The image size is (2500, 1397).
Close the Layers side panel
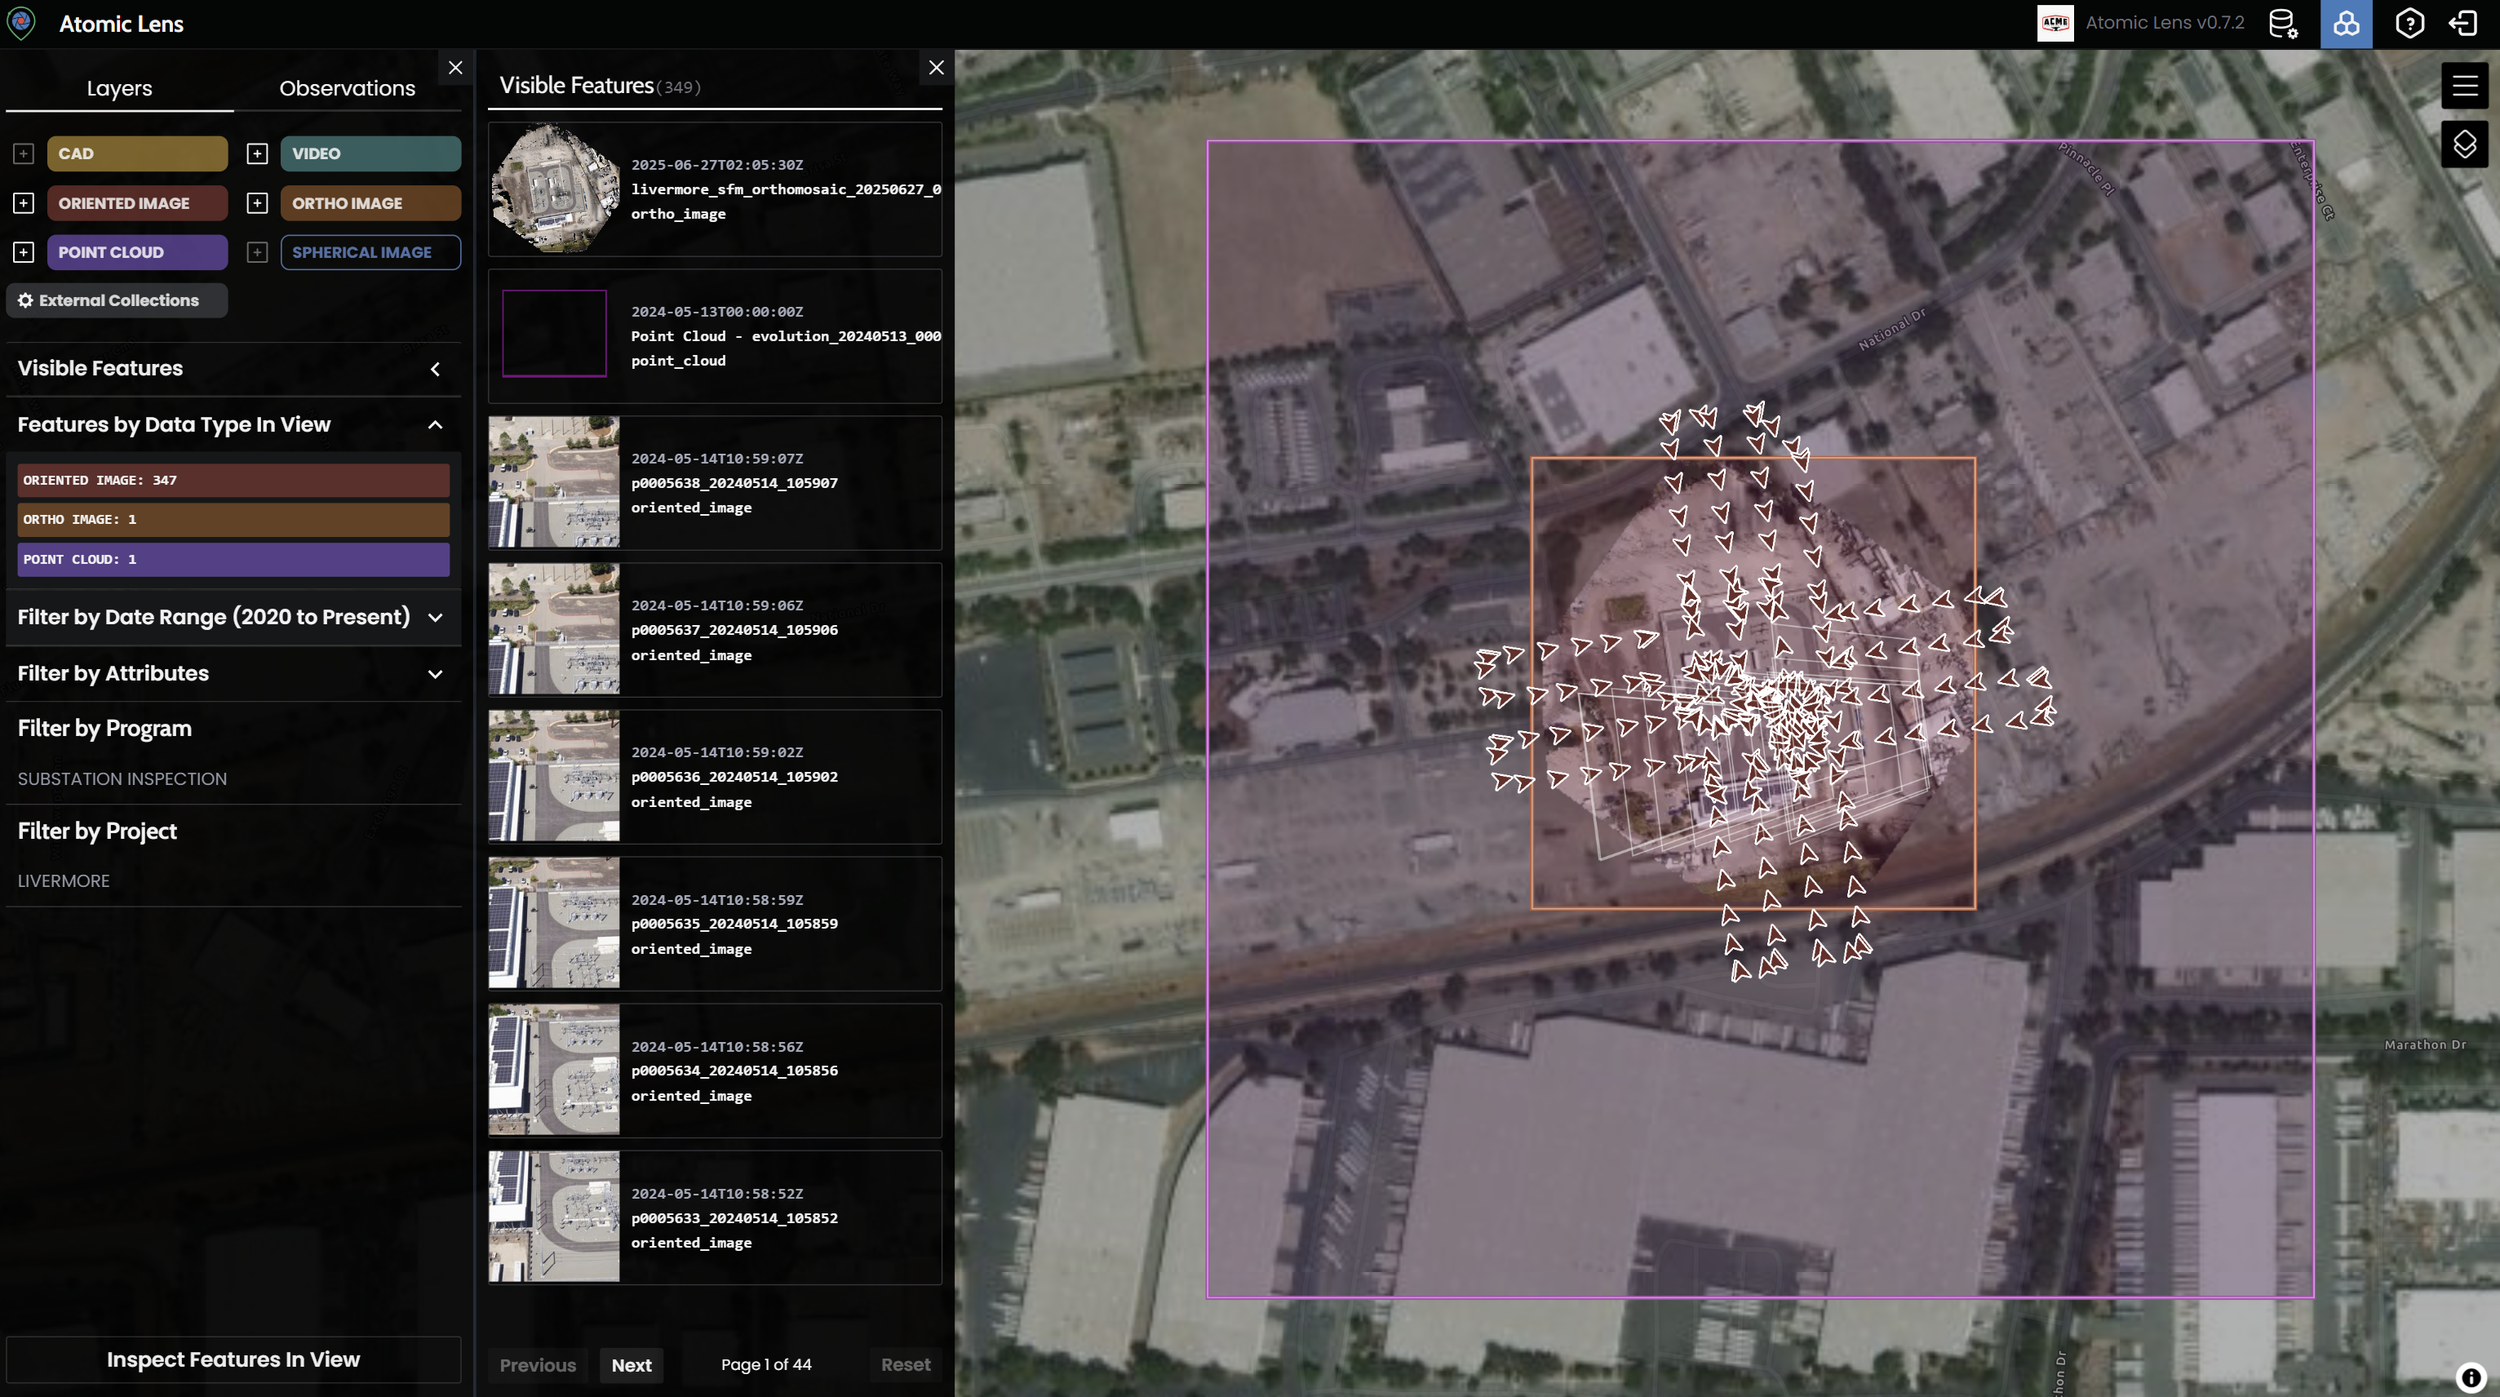[x=455, y=68]
